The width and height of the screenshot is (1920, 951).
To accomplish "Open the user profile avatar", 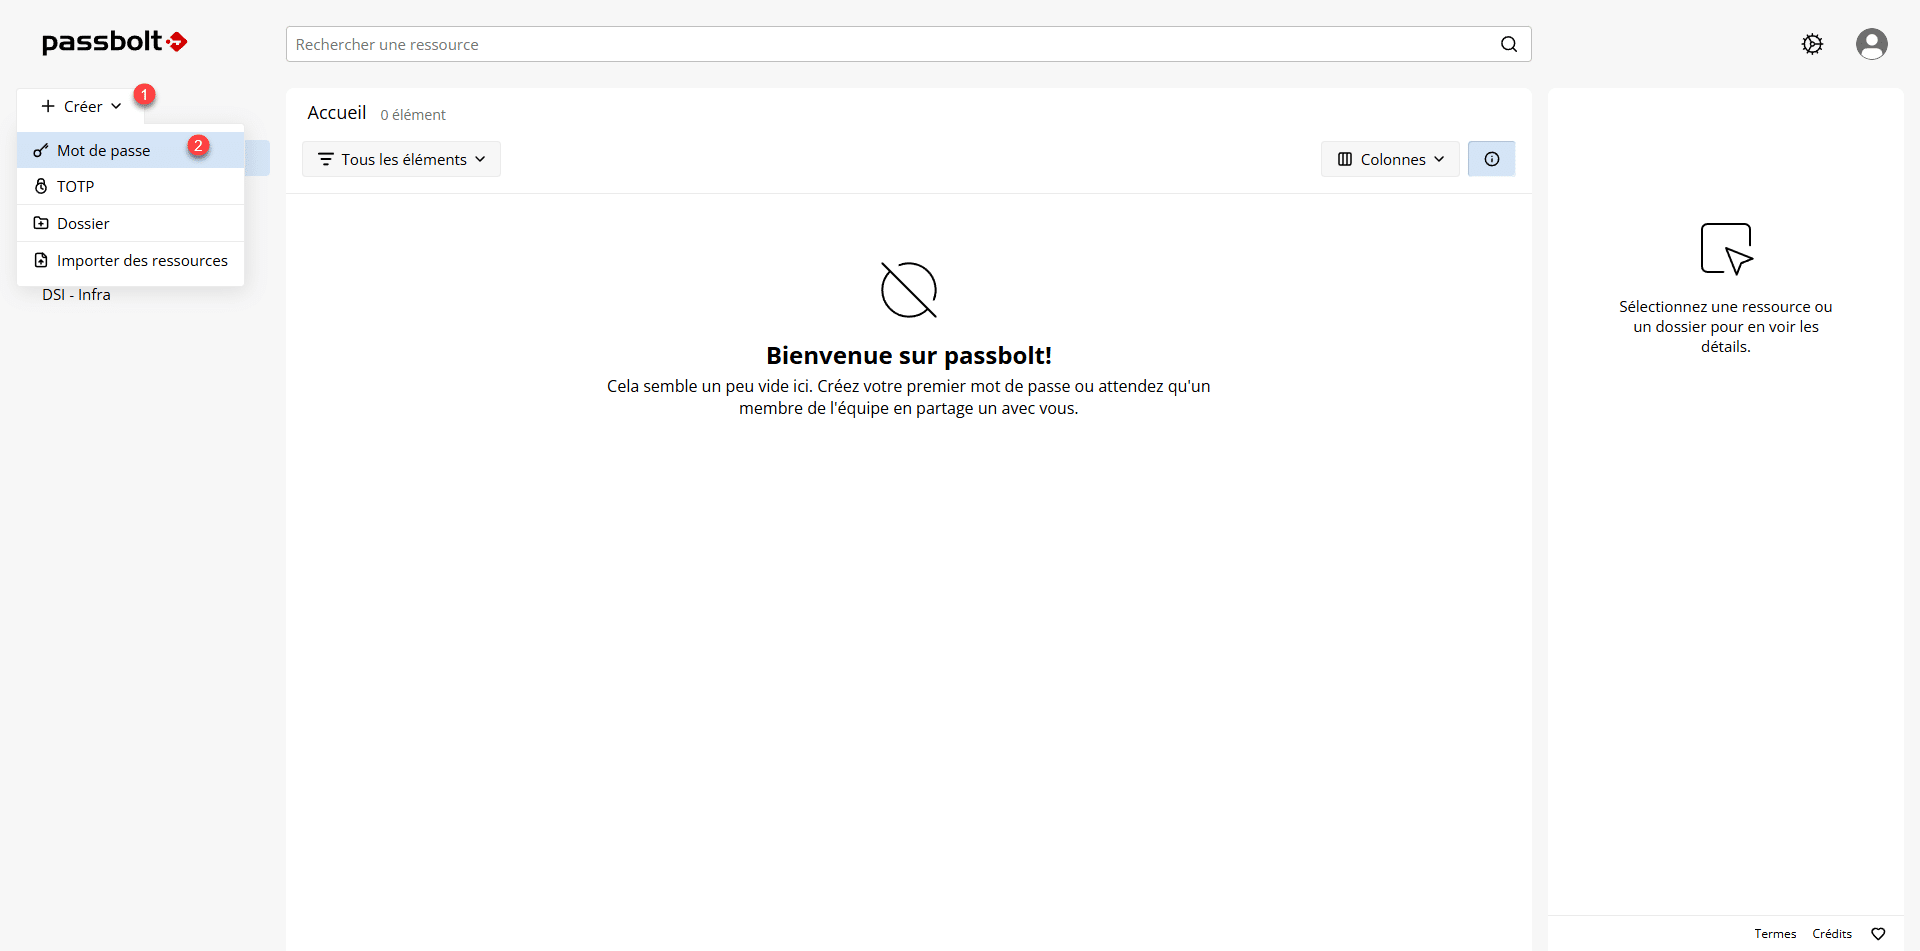I will click(1871, 44).
